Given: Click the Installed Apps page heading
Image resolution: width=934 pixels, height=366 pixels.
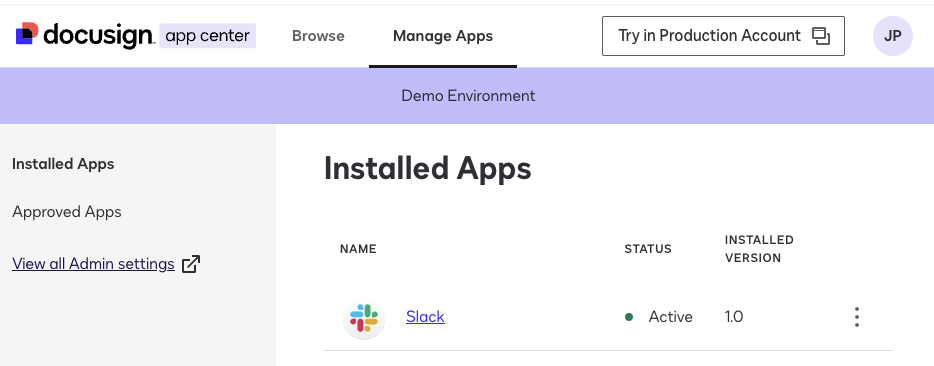Looking at the screenshot, I should pyautogui.click(x=428, y=169).
